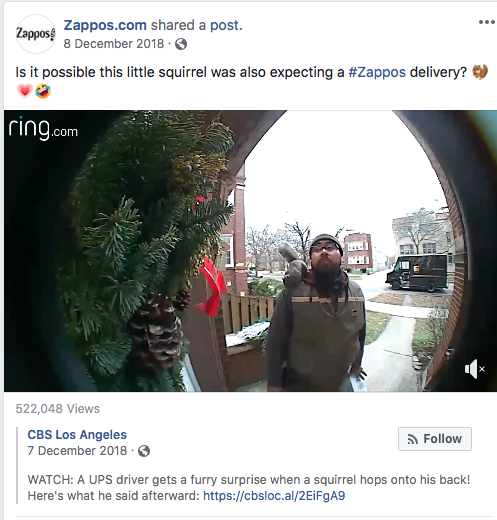Click the RSS icon on the Follow button

pos(413,439)
